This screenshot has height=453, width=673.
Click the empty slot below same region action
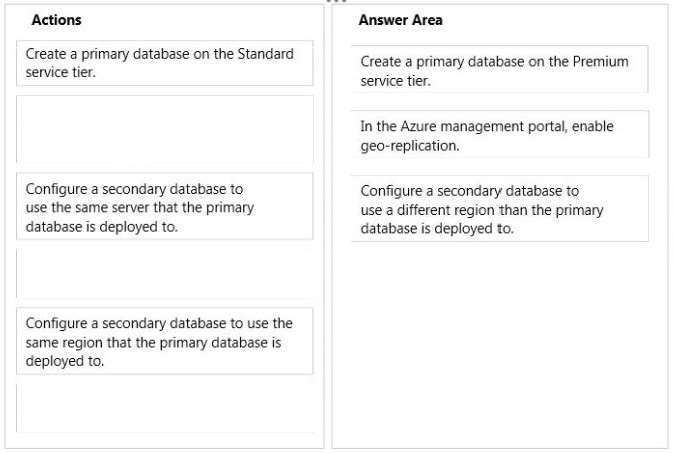(165, 408)
